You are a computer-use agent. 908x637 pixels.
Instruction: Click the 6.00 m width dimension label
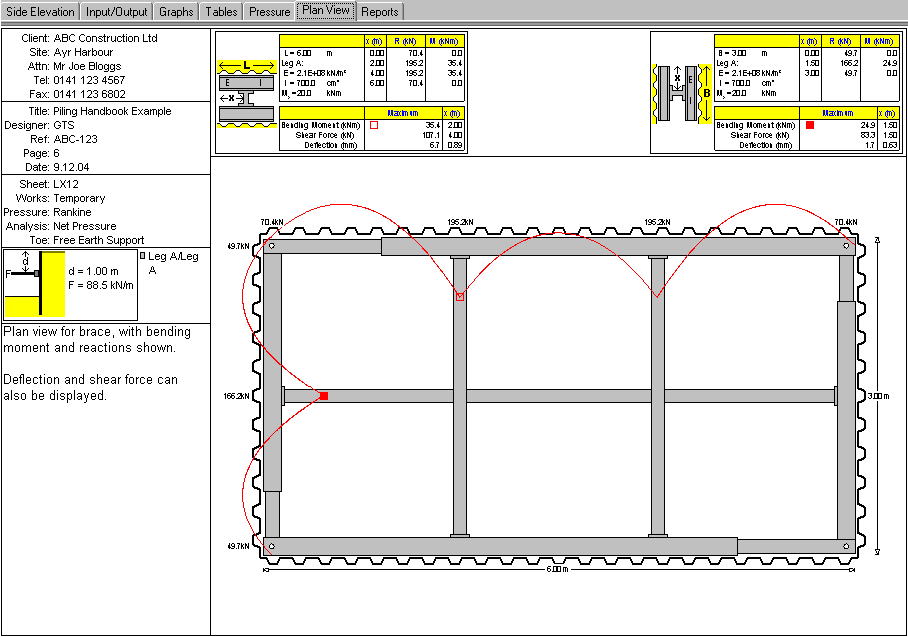point(557,570)
